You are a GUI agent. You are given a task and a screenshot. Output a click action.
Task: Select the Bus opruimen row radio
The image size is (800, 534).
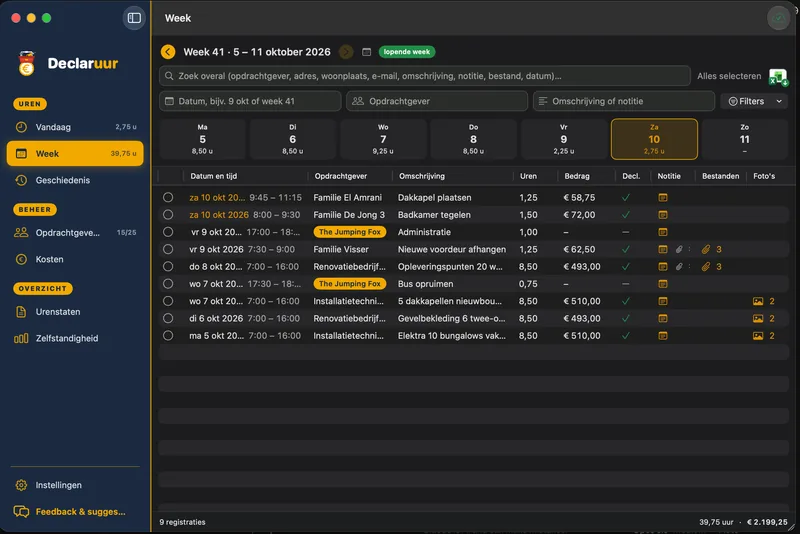coord(168,284)
